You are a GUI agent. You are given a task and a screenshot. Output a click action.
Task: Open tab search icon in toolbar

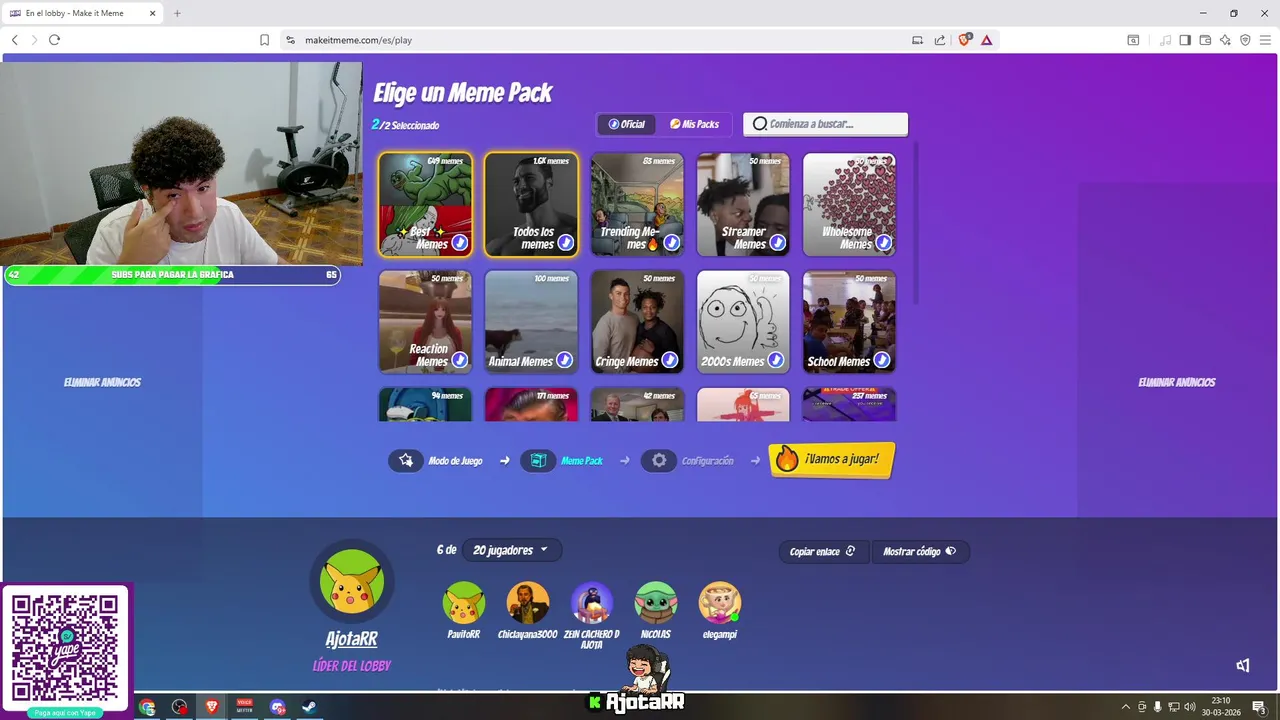pyautogui.click(x=1133, y=40)
